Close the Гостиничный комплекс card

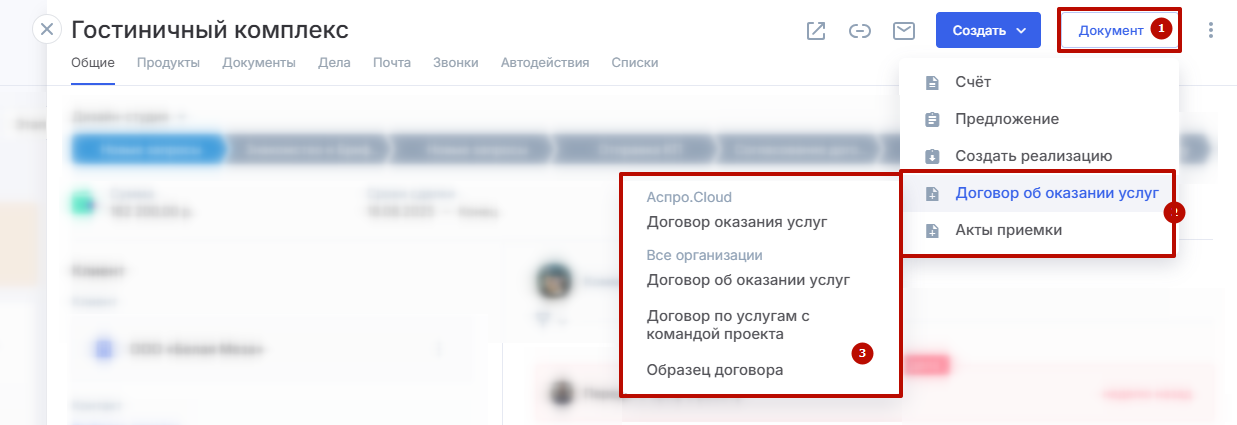pyautogui.click(x=47, y=29)
